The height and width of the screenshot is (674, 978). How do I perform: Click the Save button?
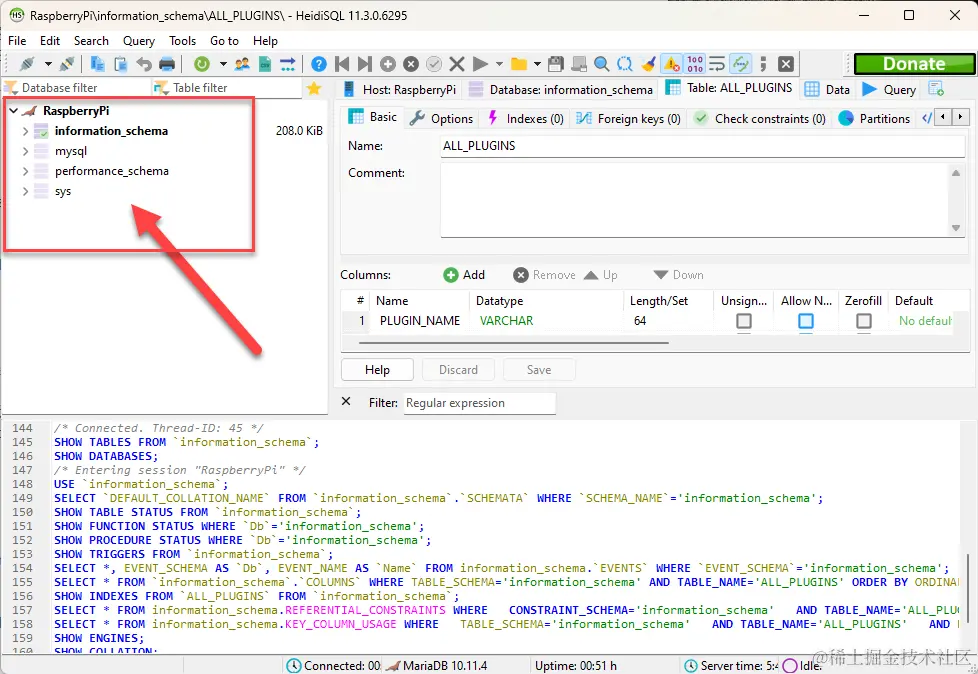(539, 370)
